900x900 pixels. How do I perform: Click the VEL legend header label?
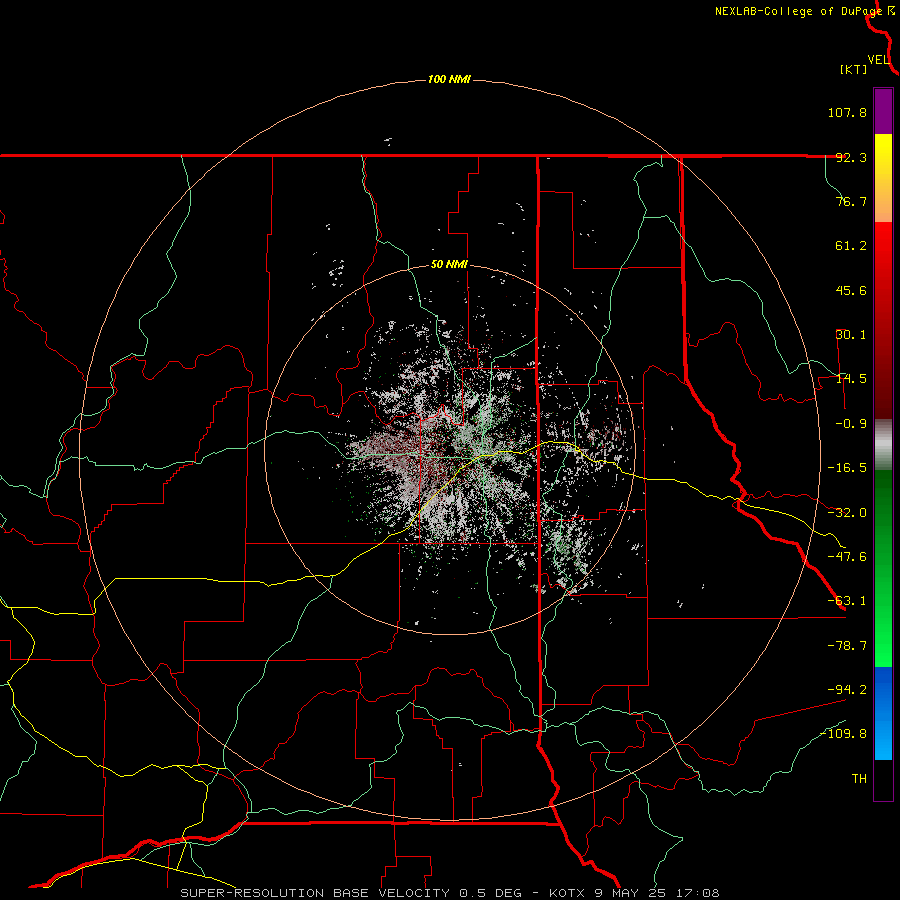tap(878, 60)
